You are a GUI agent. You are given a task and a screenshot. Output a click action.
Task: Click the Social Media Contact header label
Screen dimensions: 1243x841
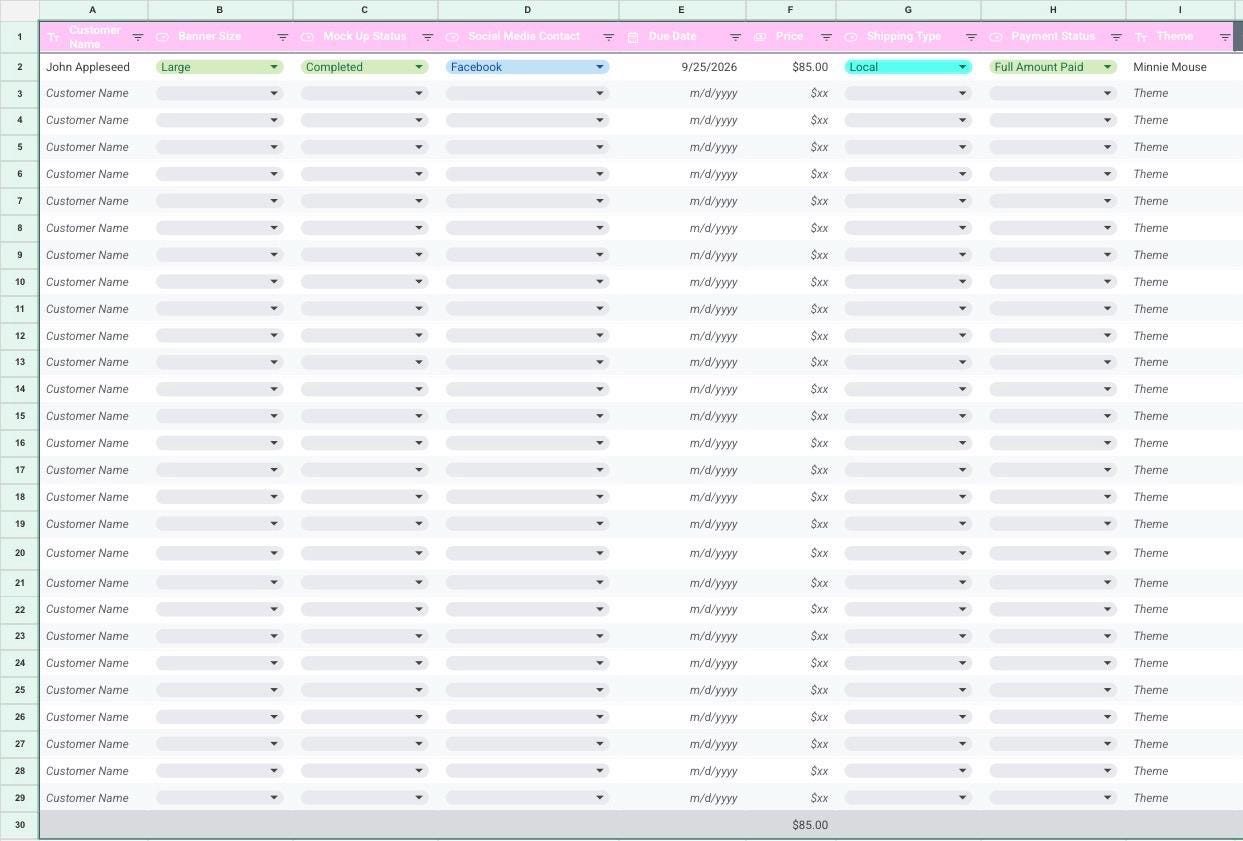coord(524,36)
